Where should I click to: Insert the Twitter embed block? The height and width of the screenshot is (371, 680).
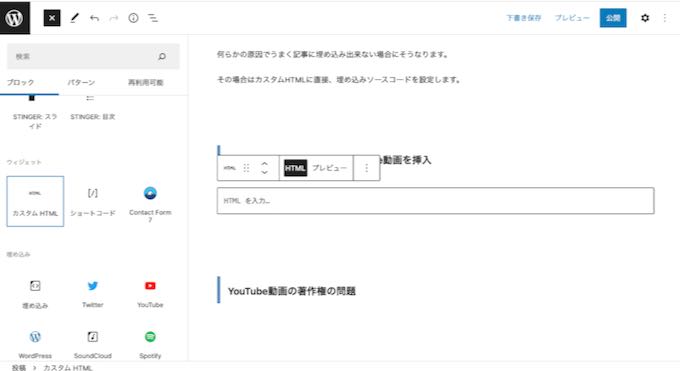click(92, 294)
